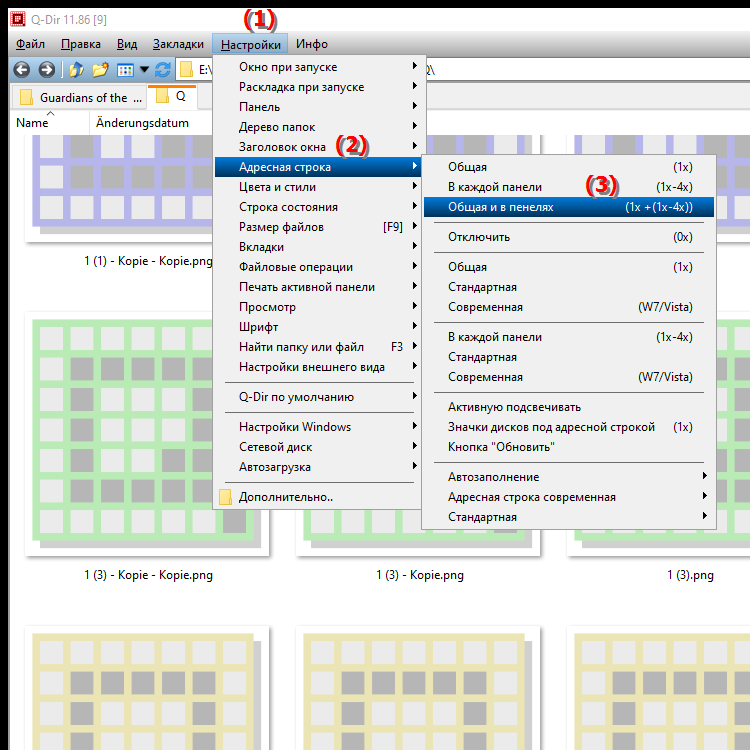Viewport: 750px width, 750px height.
Task: Toggle Значки дисков под адресной строкой
Action: click(569, 427)
